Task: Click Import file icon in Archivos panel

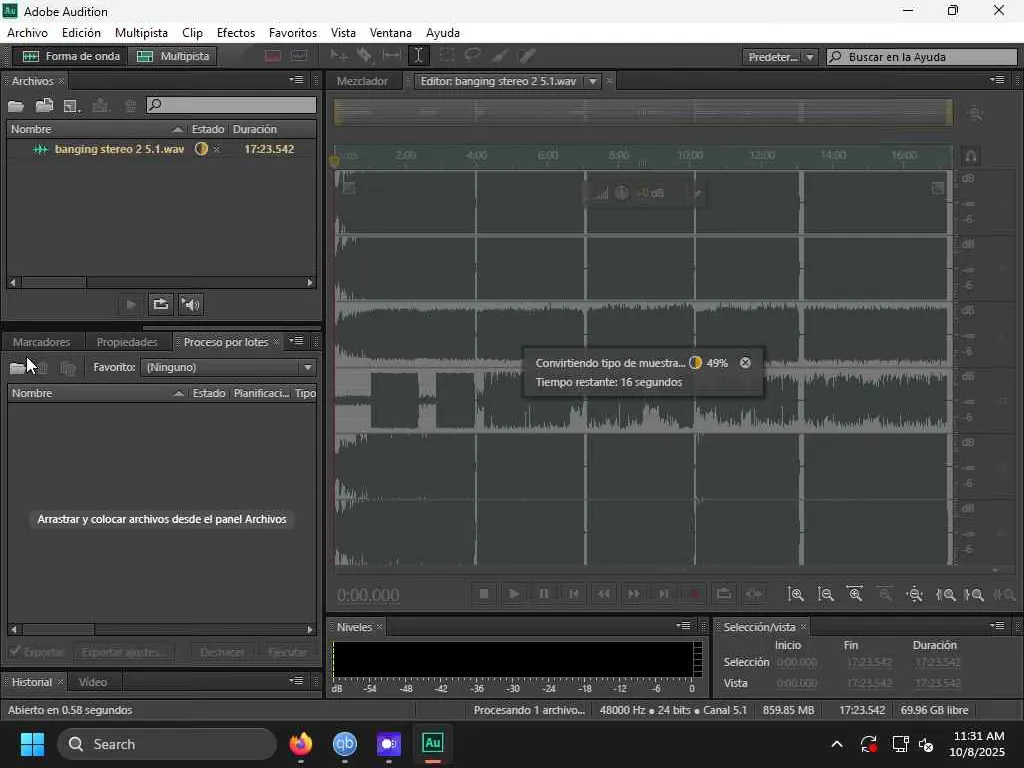Action: coord(44,106)
